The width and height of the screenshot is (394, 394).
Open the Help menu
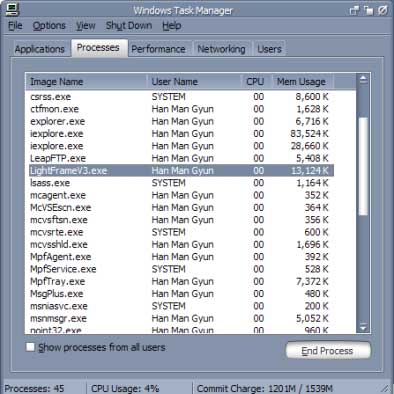point(172,26)
